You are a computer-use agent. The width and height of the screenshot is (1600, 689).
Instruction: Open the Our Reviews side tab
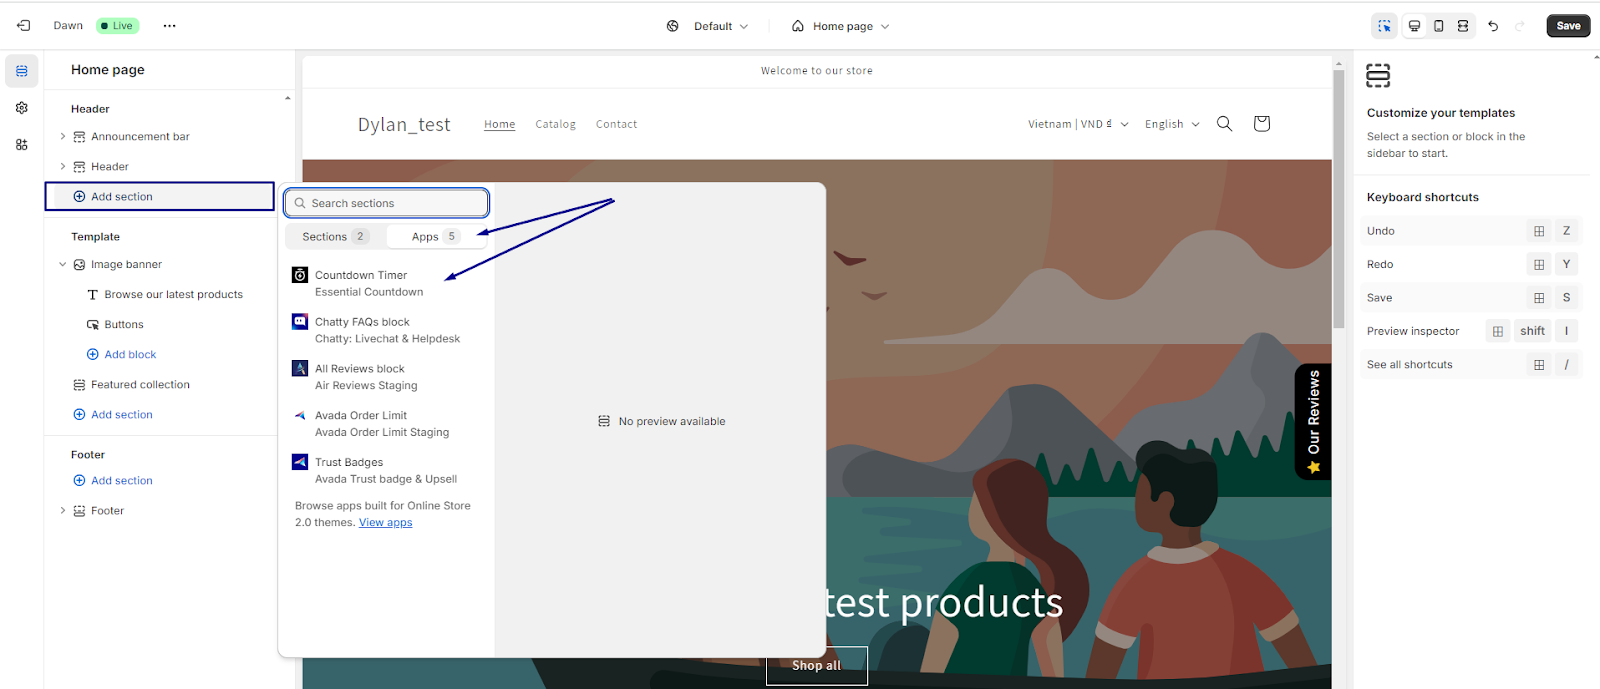tap(1313, 422)
